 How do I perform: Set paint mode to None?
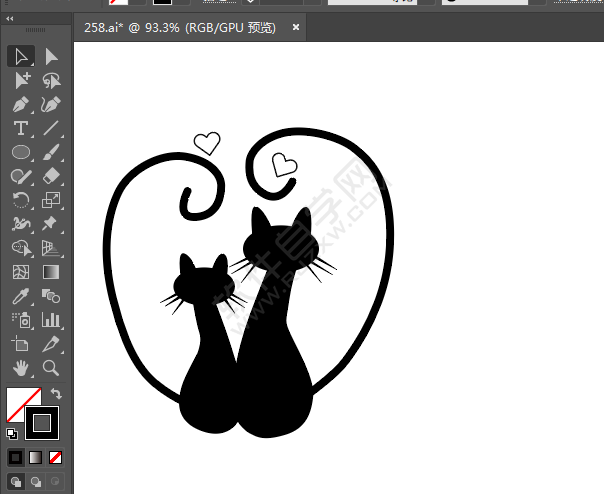point(55,457)
